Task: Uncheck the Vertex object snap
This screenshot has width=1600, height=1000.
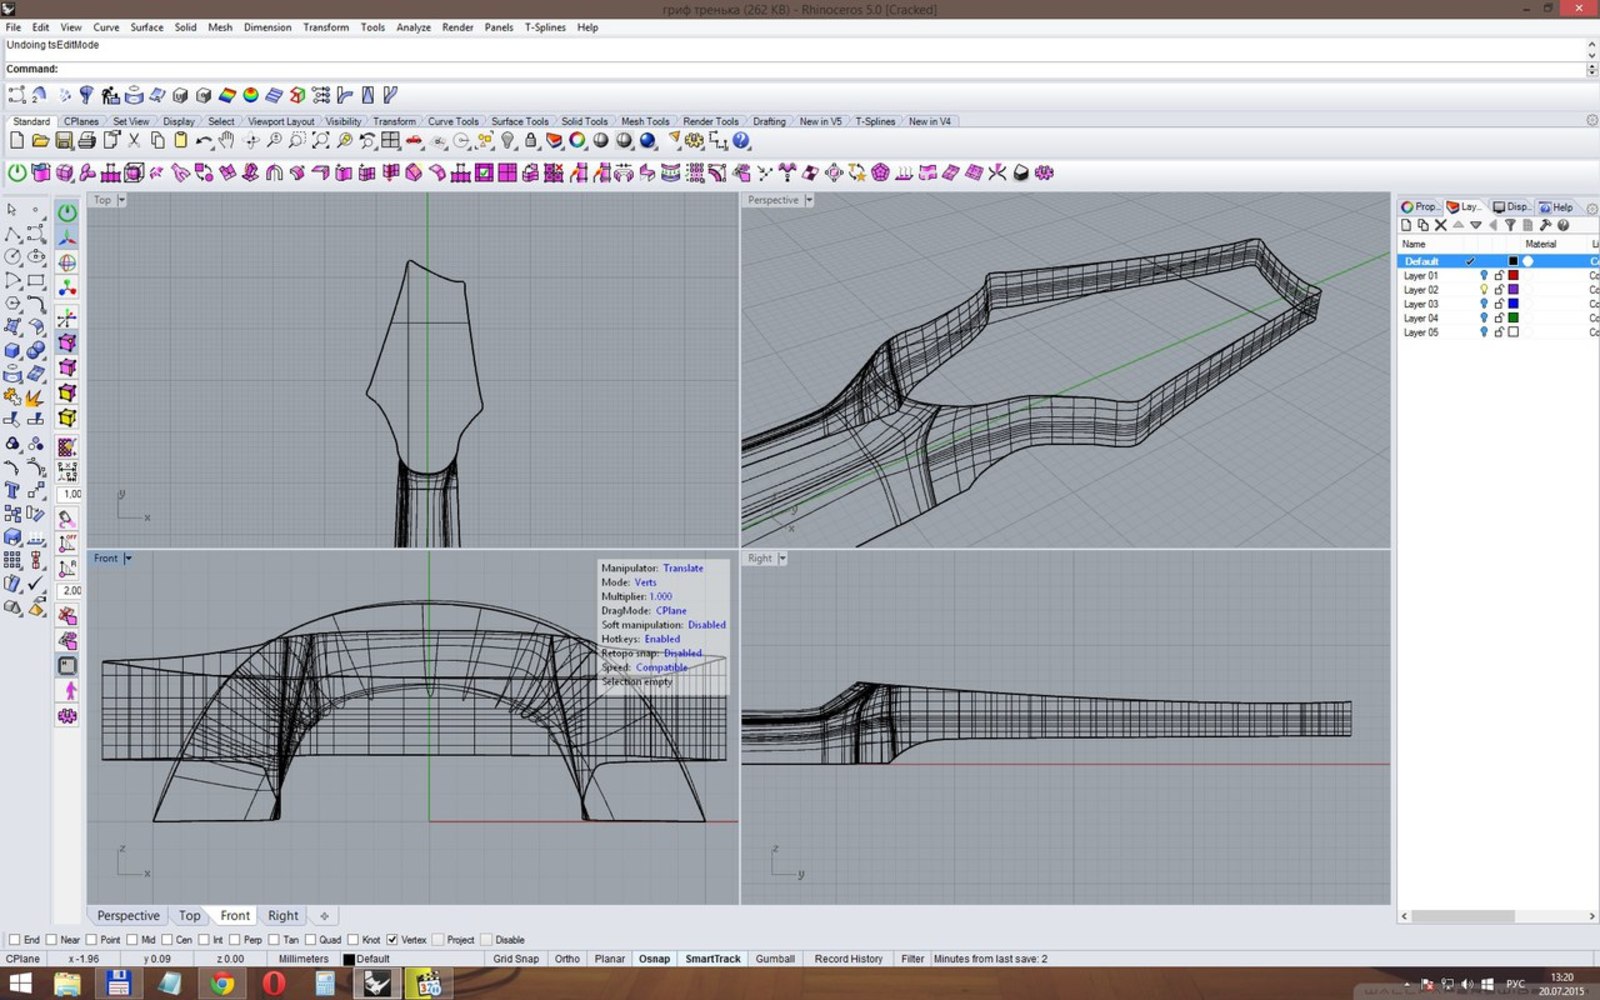Action: point(392,940)
